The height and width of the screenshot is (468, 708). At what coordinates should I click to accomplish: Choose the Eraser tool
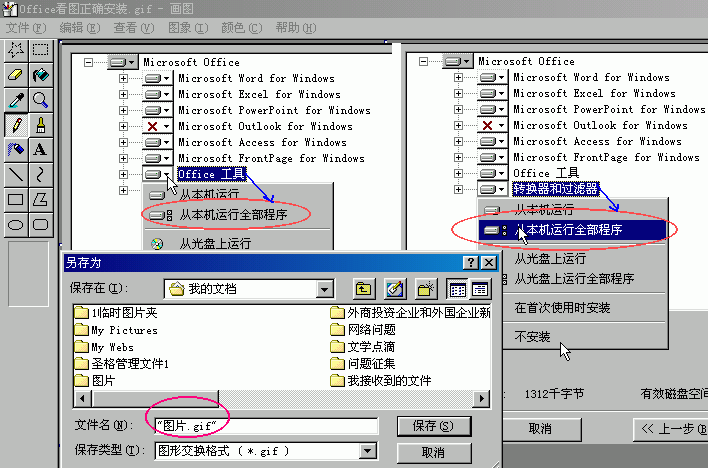click(16, 75)
